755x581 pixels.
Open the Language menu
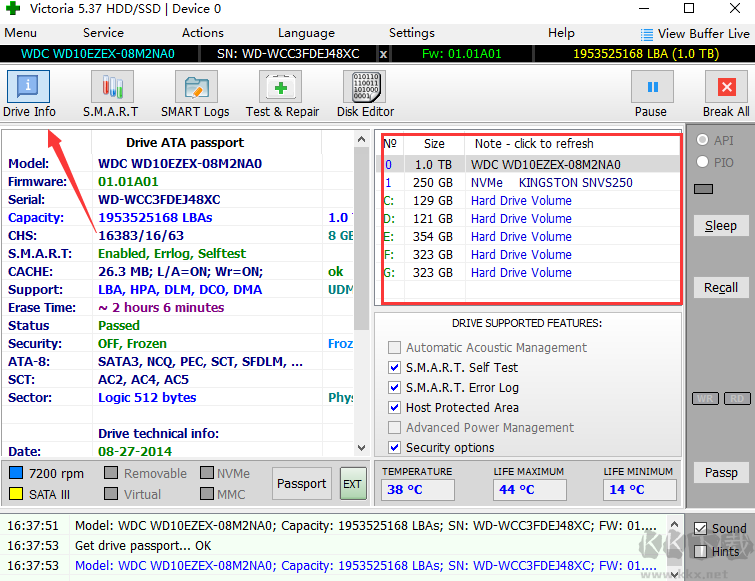306,33
